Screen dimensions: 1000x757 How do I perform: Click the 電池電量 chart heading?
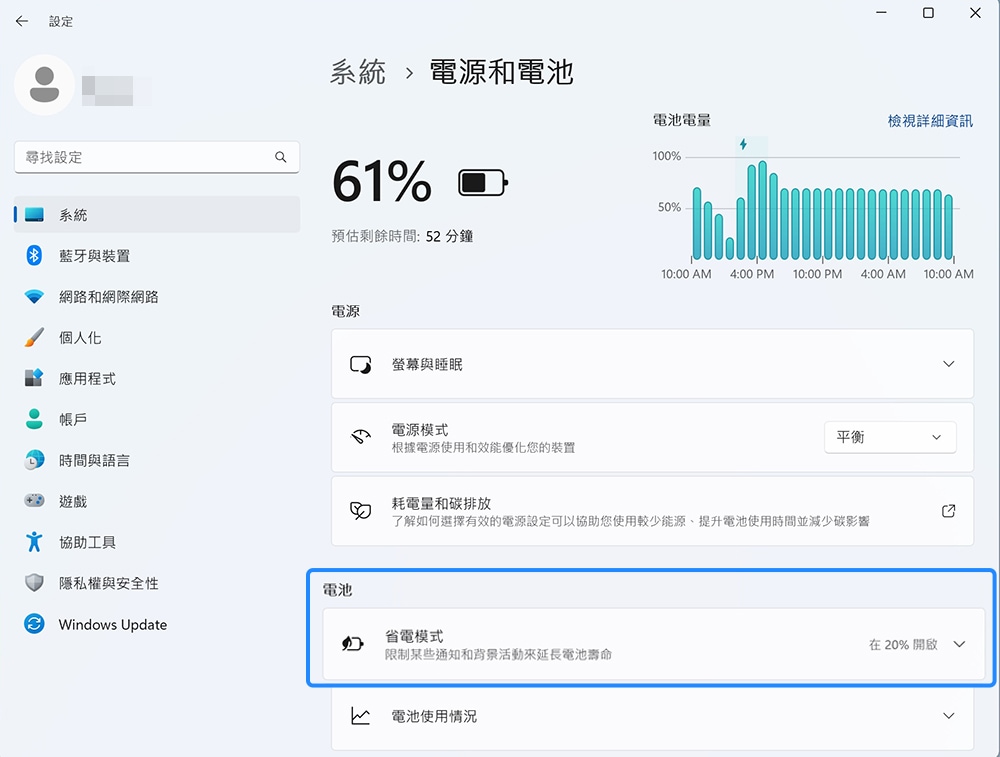[x=681, y=120]
